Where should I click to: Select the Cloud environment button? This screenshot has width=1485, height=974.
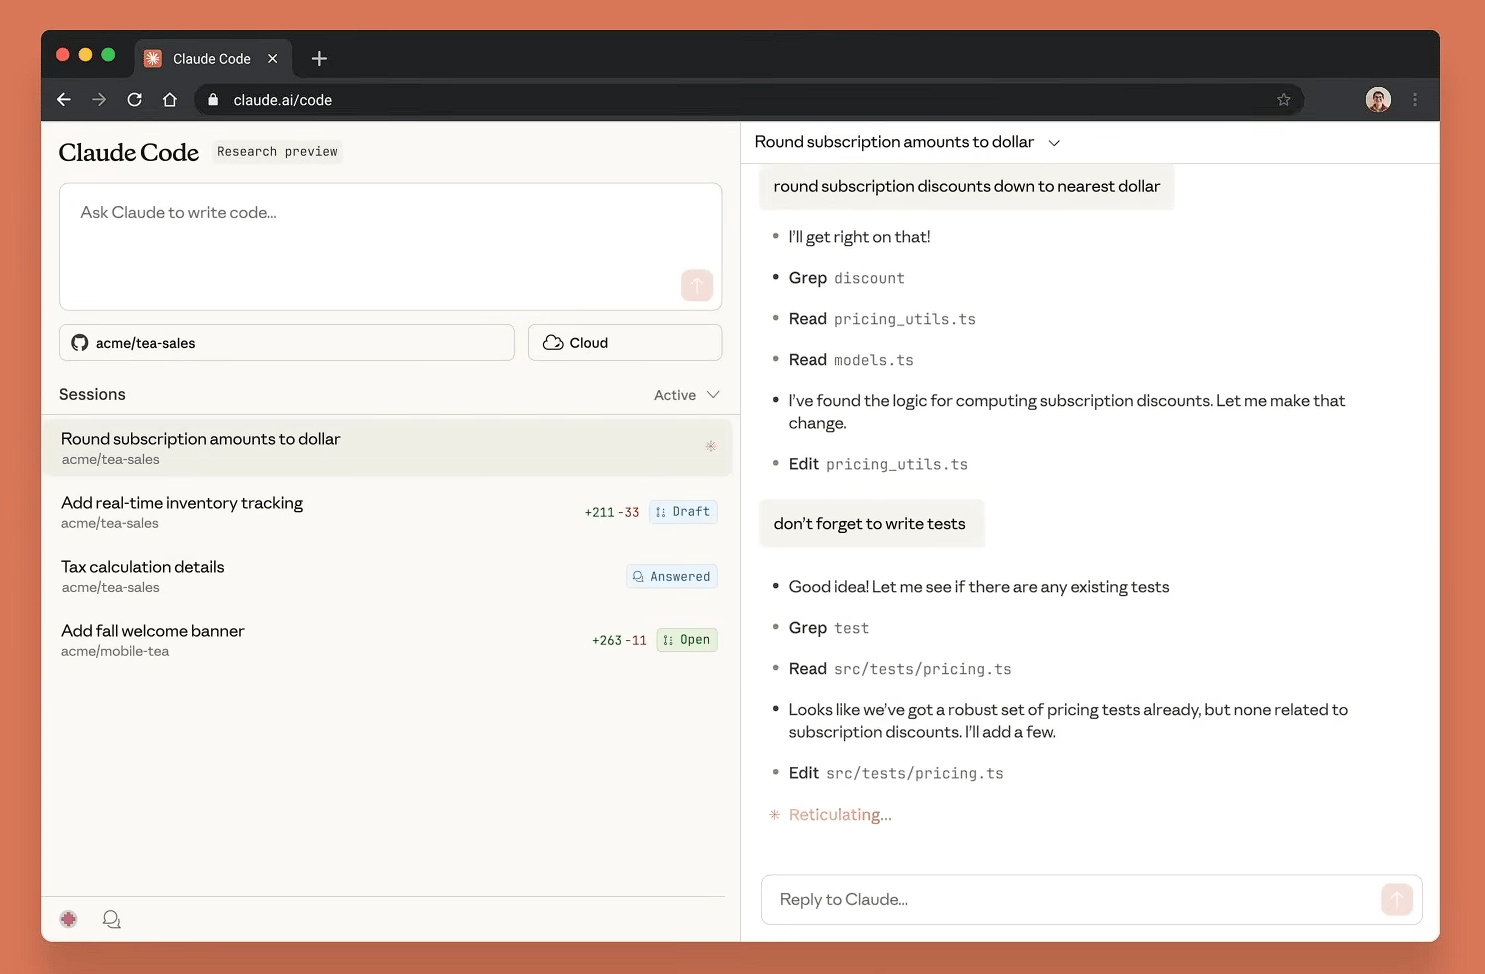[x=625, y=343]
